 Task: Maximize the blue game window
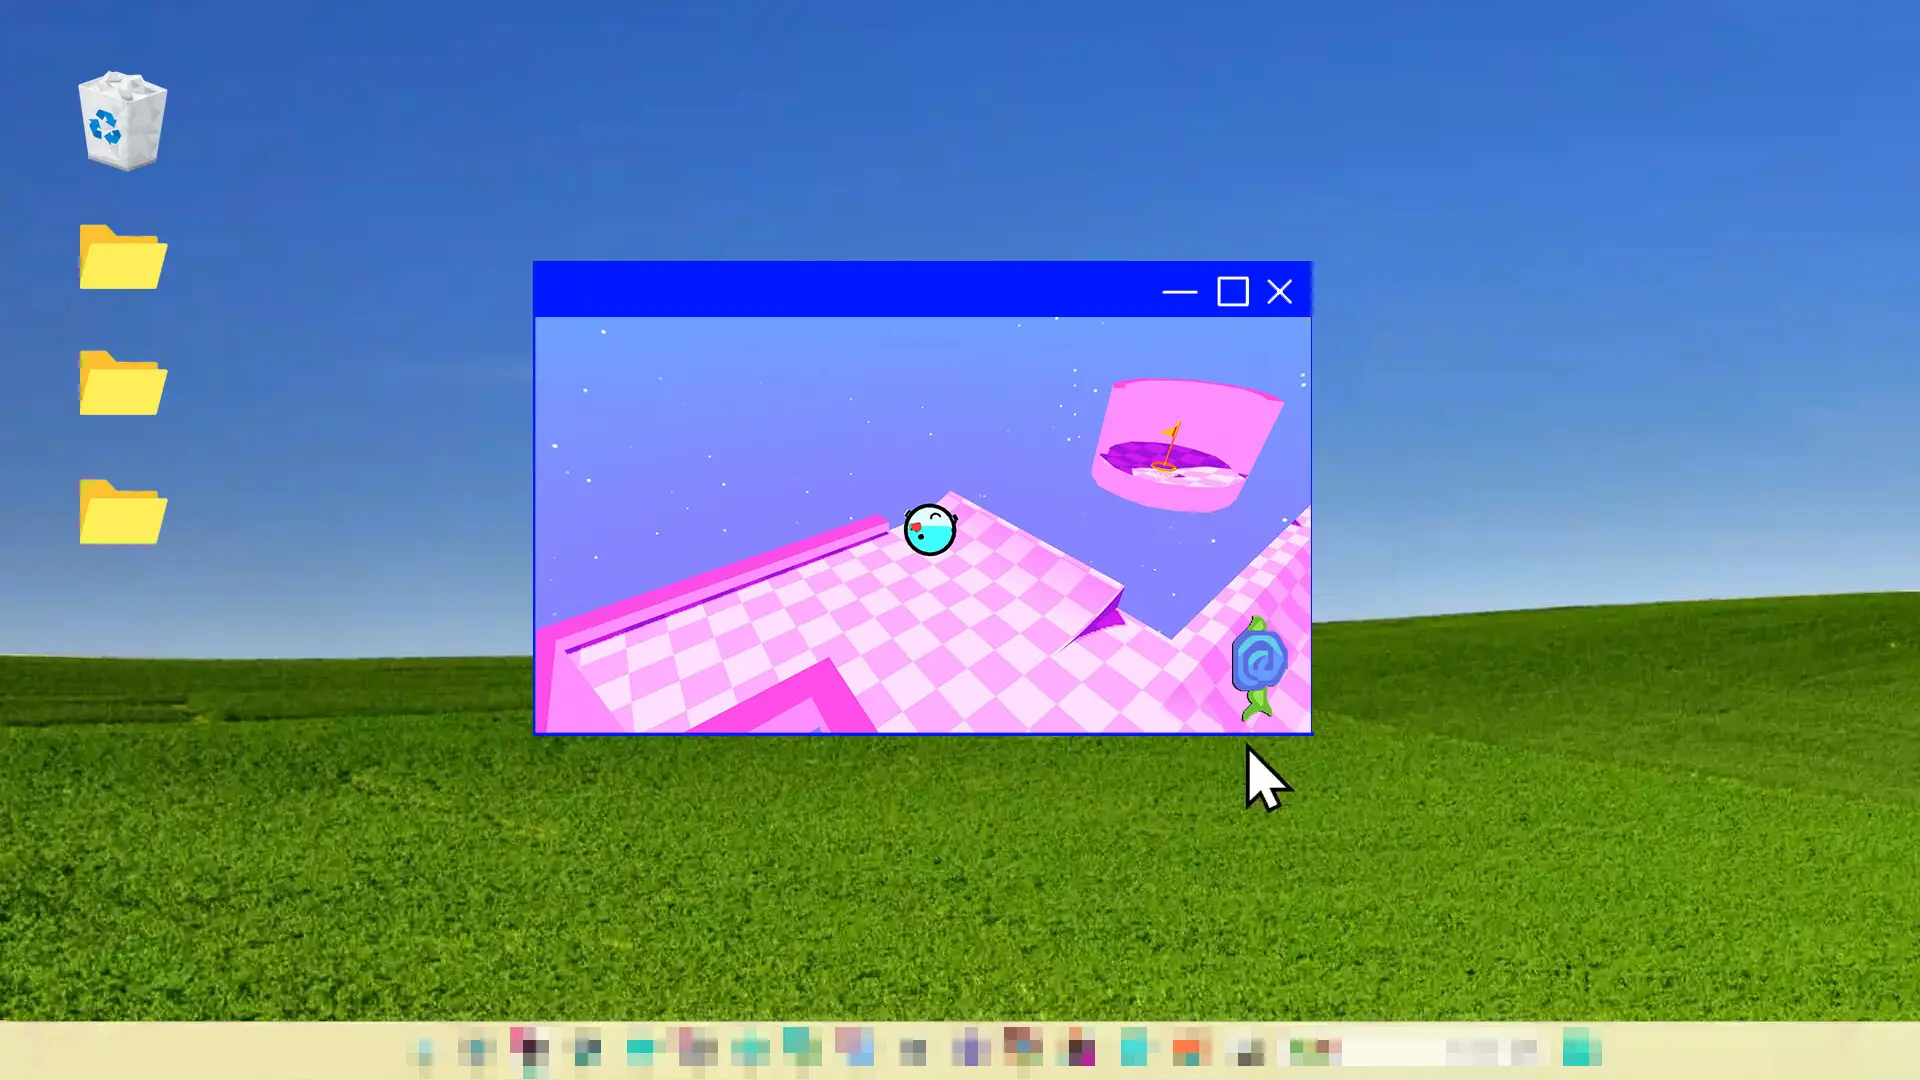1233,292
